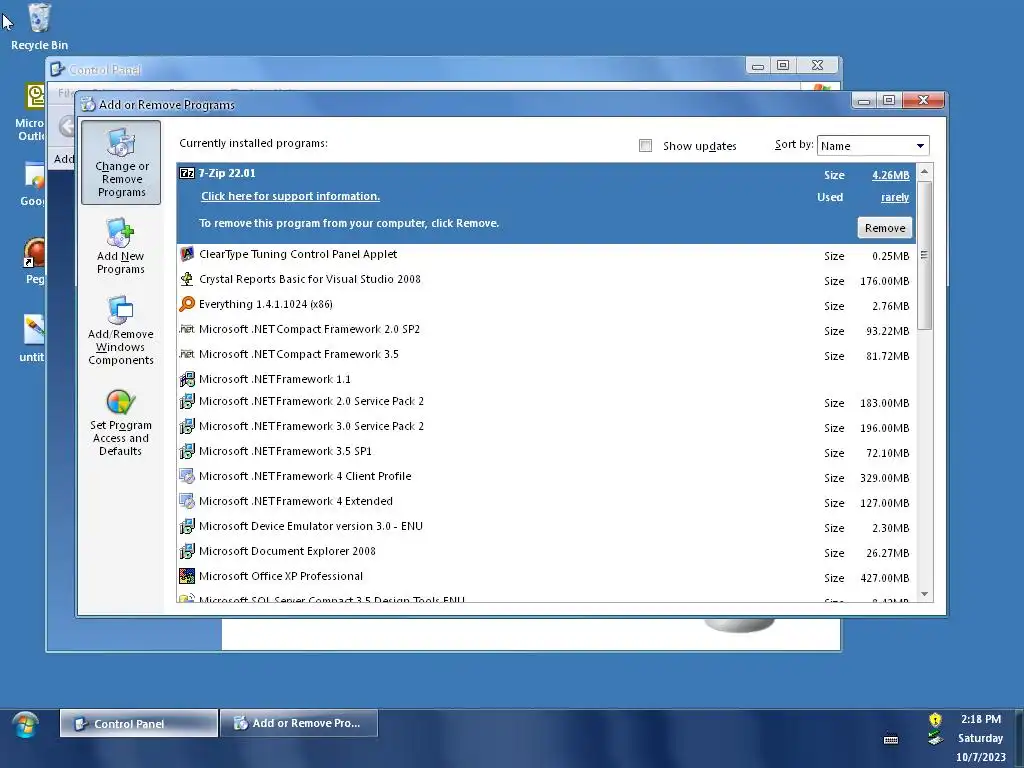Open the Change or Remove Programs pane
Viewport: 1024px width, 768px height.
[x=121, y=163]
